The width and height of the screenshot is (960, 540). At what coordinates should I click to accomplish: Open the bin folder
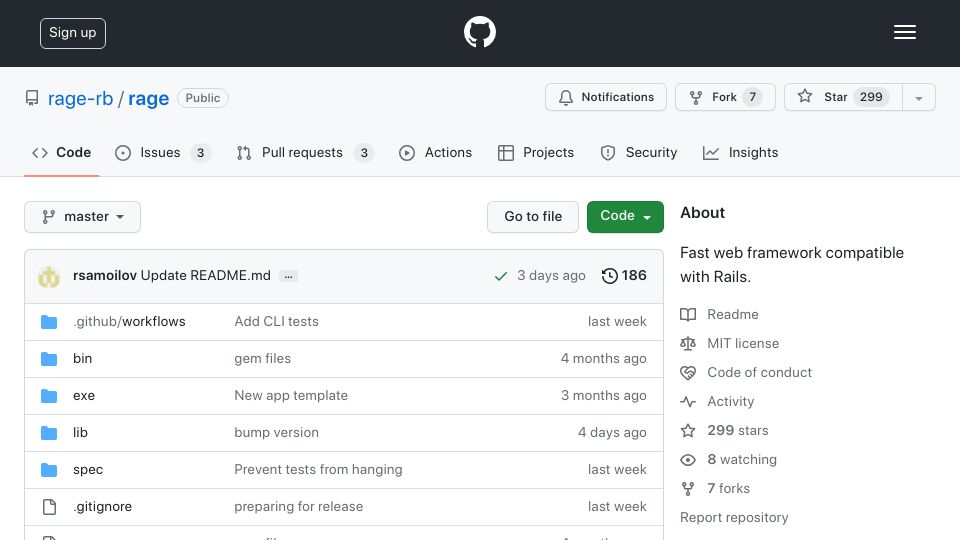tap(83, 358)
